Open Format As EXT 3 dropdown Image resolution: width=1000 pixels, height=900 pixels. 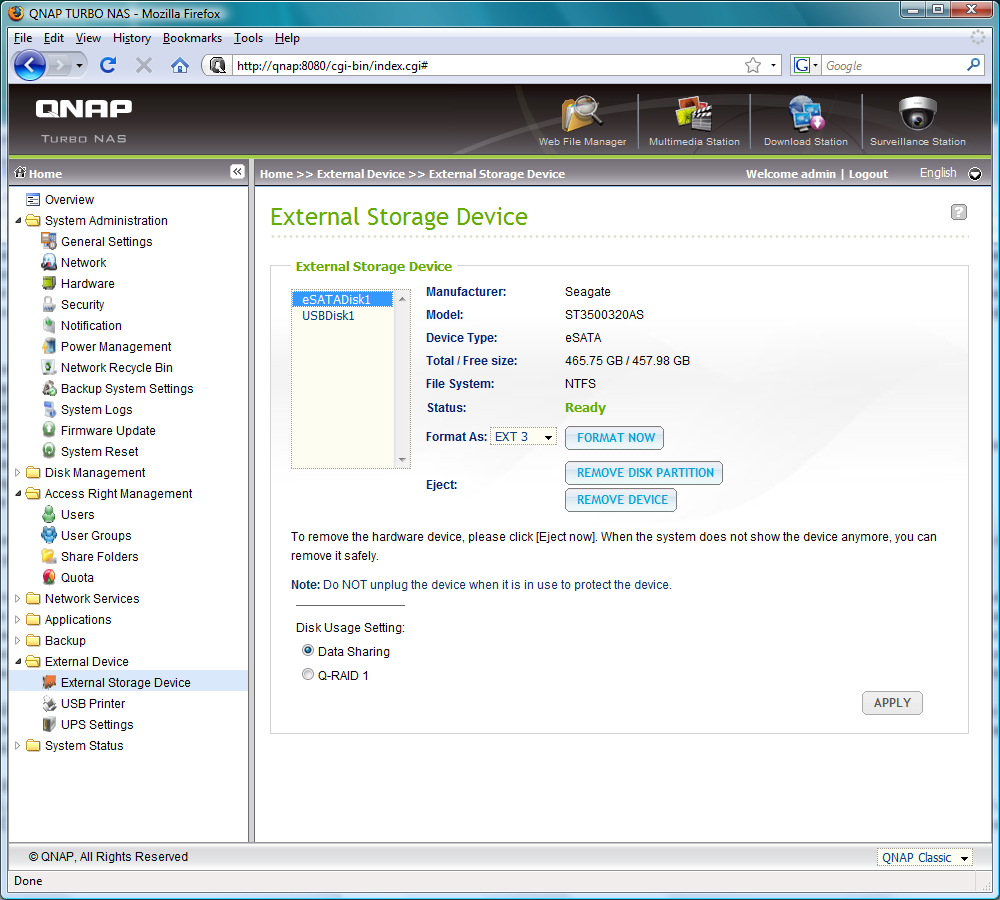pyautogui.click(x=523, y=437)
